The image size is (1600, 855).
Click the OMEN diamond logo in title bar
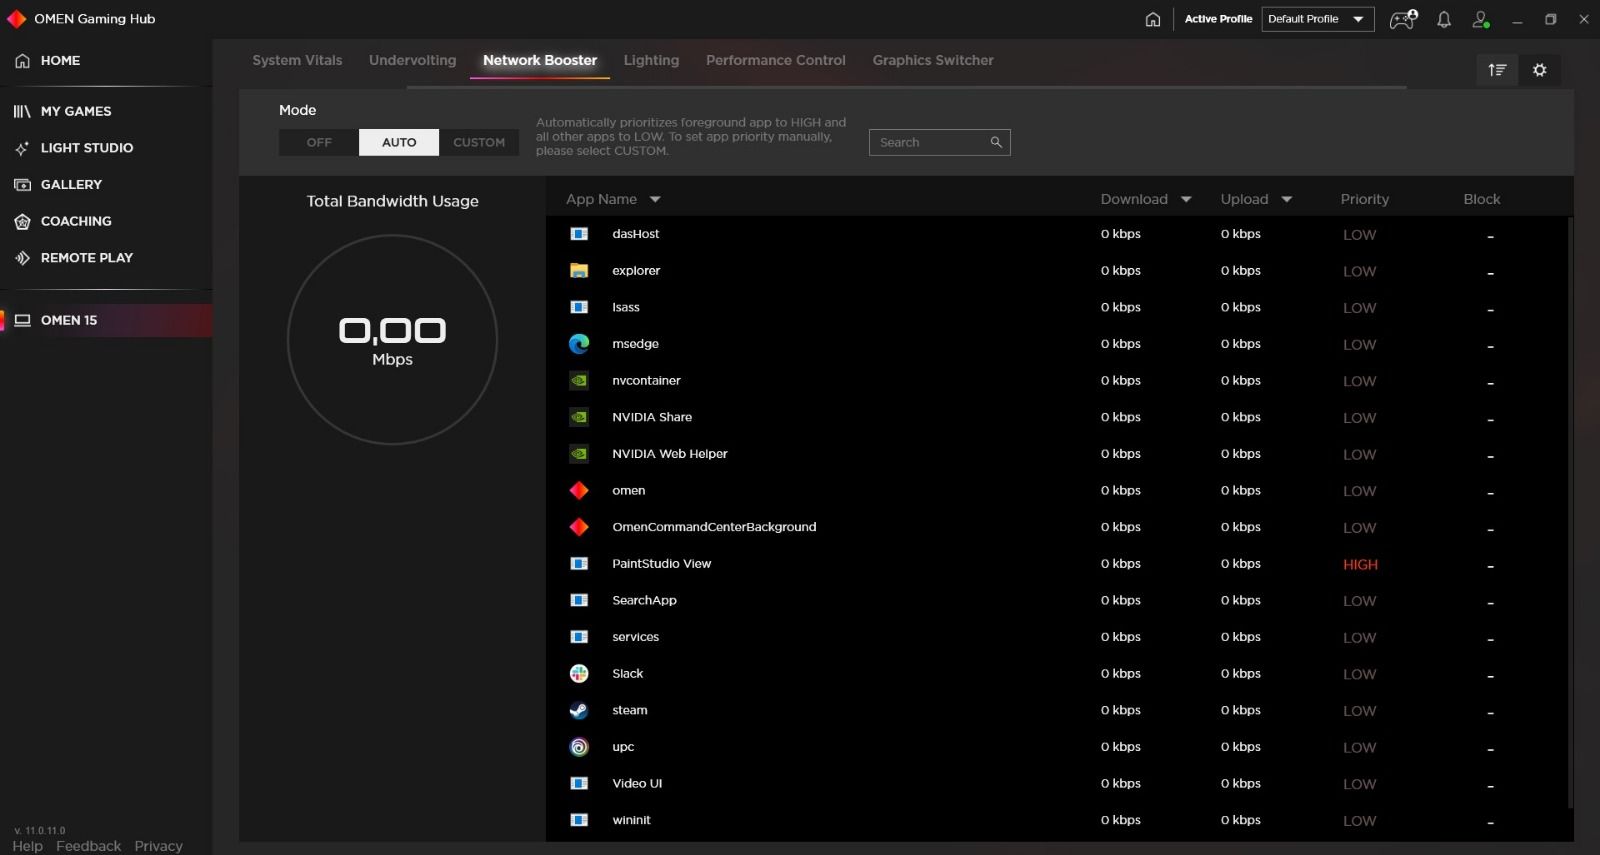click(x=17, y=19)
